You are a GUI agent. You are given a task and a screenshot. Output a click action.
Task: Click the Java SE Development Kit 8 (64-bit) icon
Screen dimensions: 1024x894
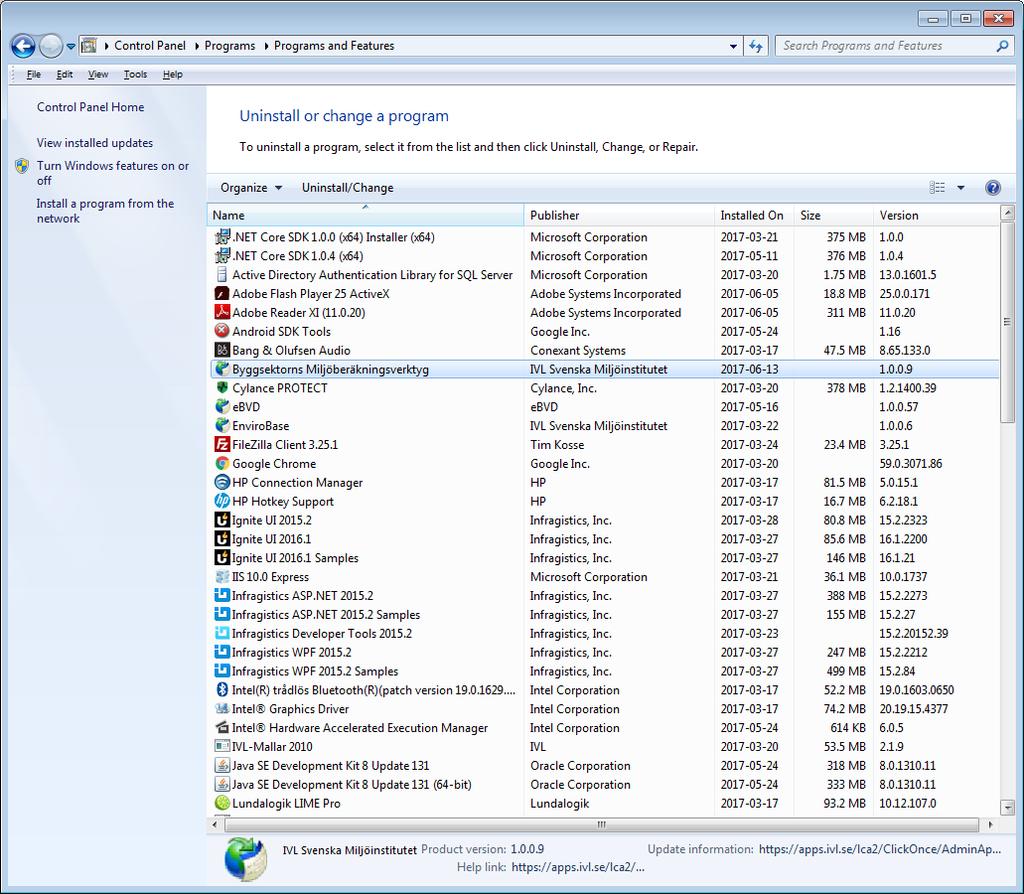[x=222, y=784]
